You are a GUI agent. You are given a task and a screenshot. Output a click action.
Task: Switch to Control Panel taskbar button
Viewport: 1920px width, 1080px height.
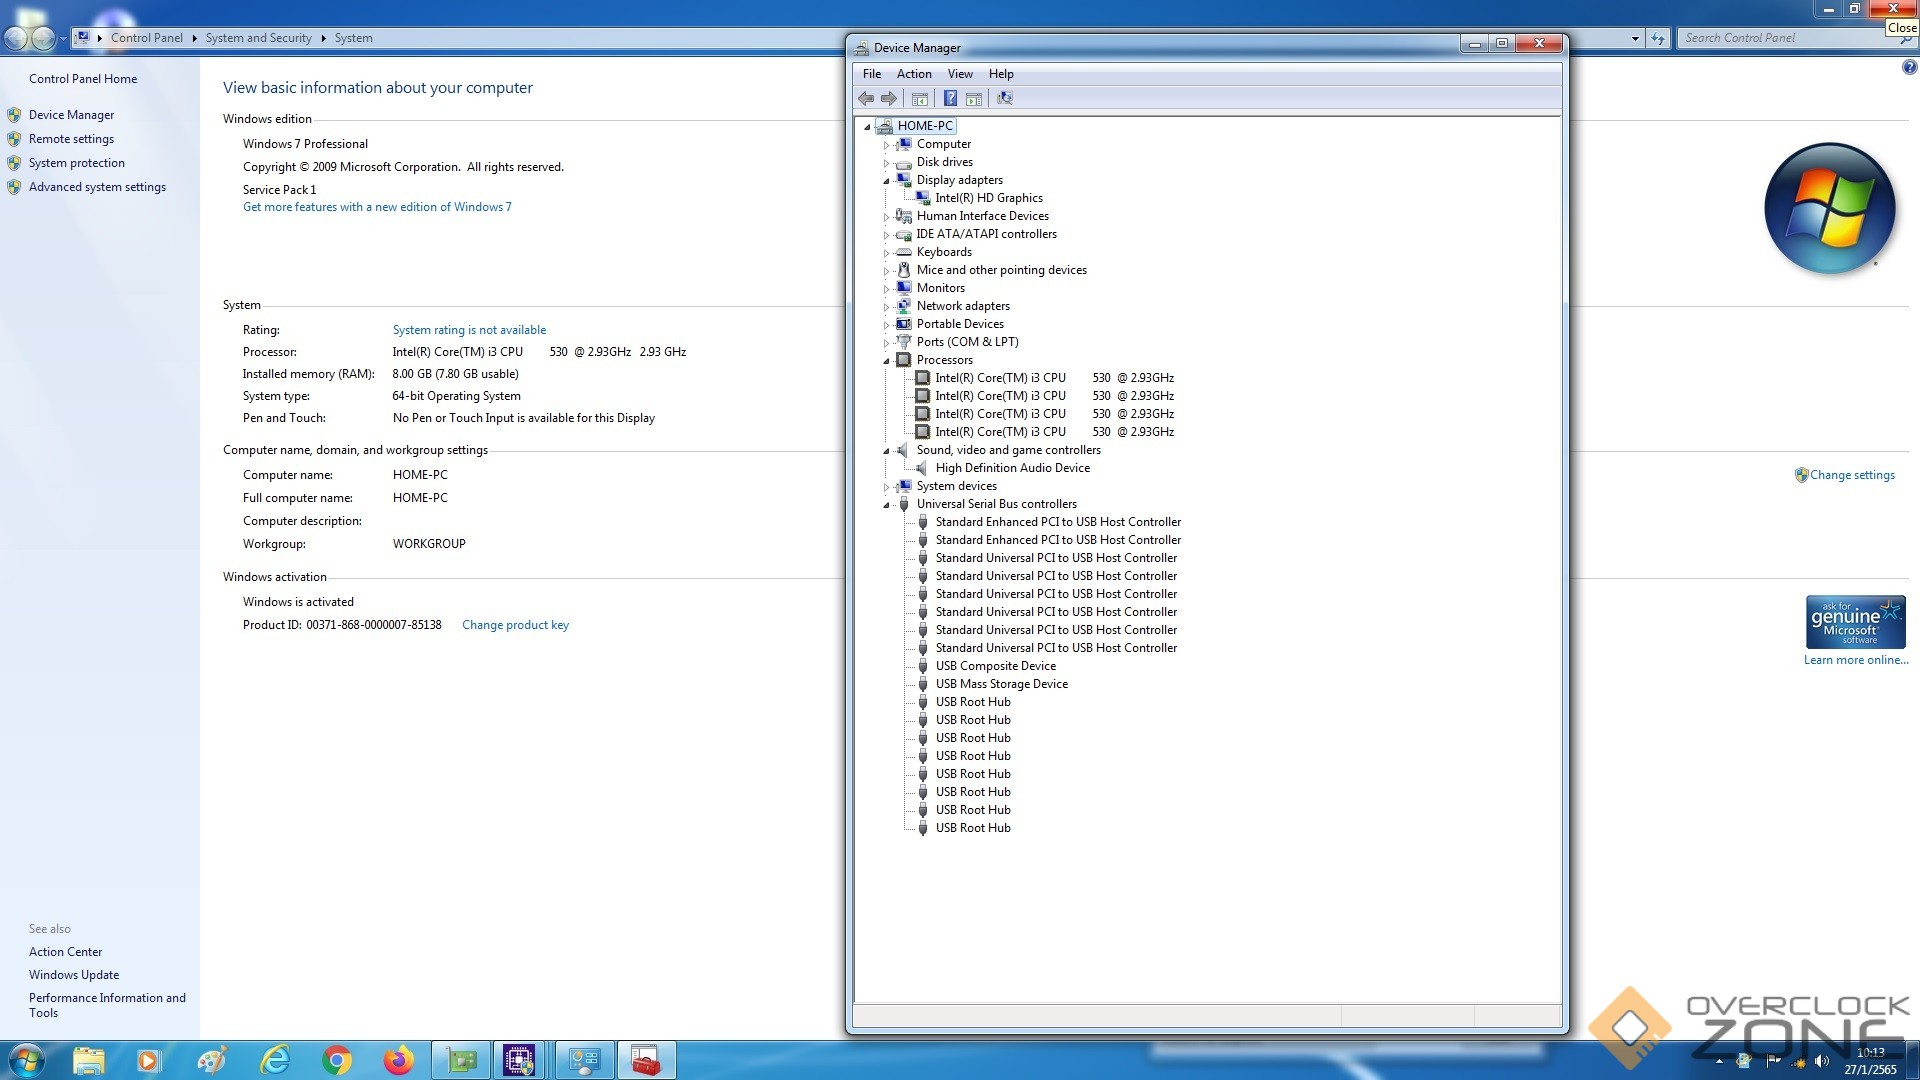pos(585,1060)
